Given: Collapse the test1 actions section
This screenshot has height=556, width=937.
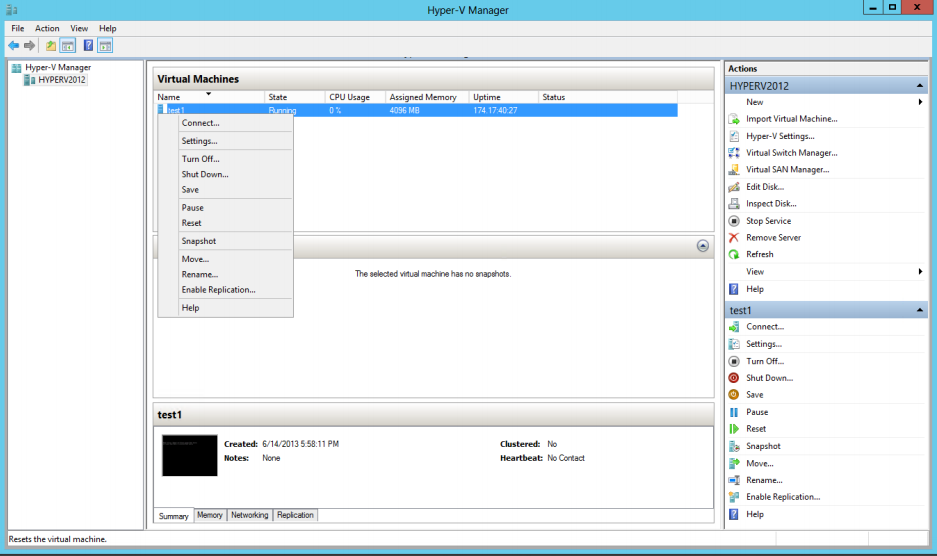Looking at the screenshot, I should click(920, 311).
